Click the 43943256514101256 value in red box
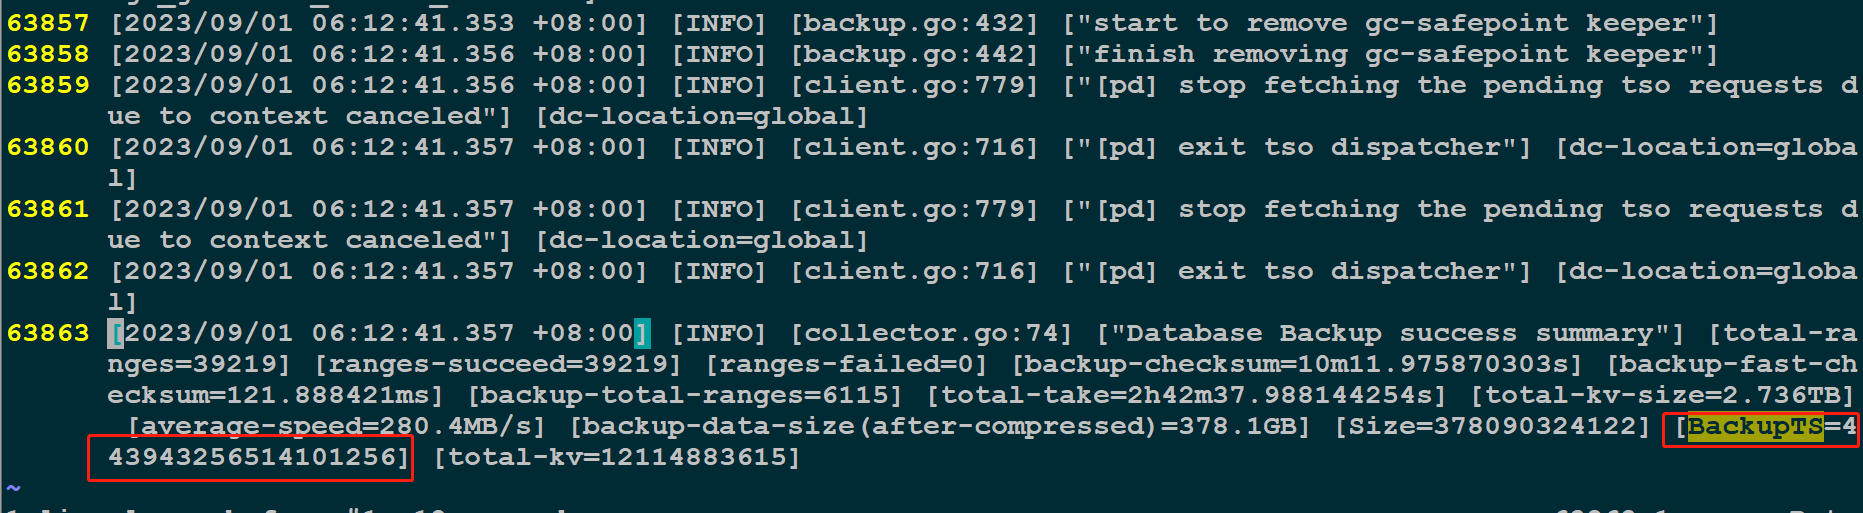 coord(252,458)
